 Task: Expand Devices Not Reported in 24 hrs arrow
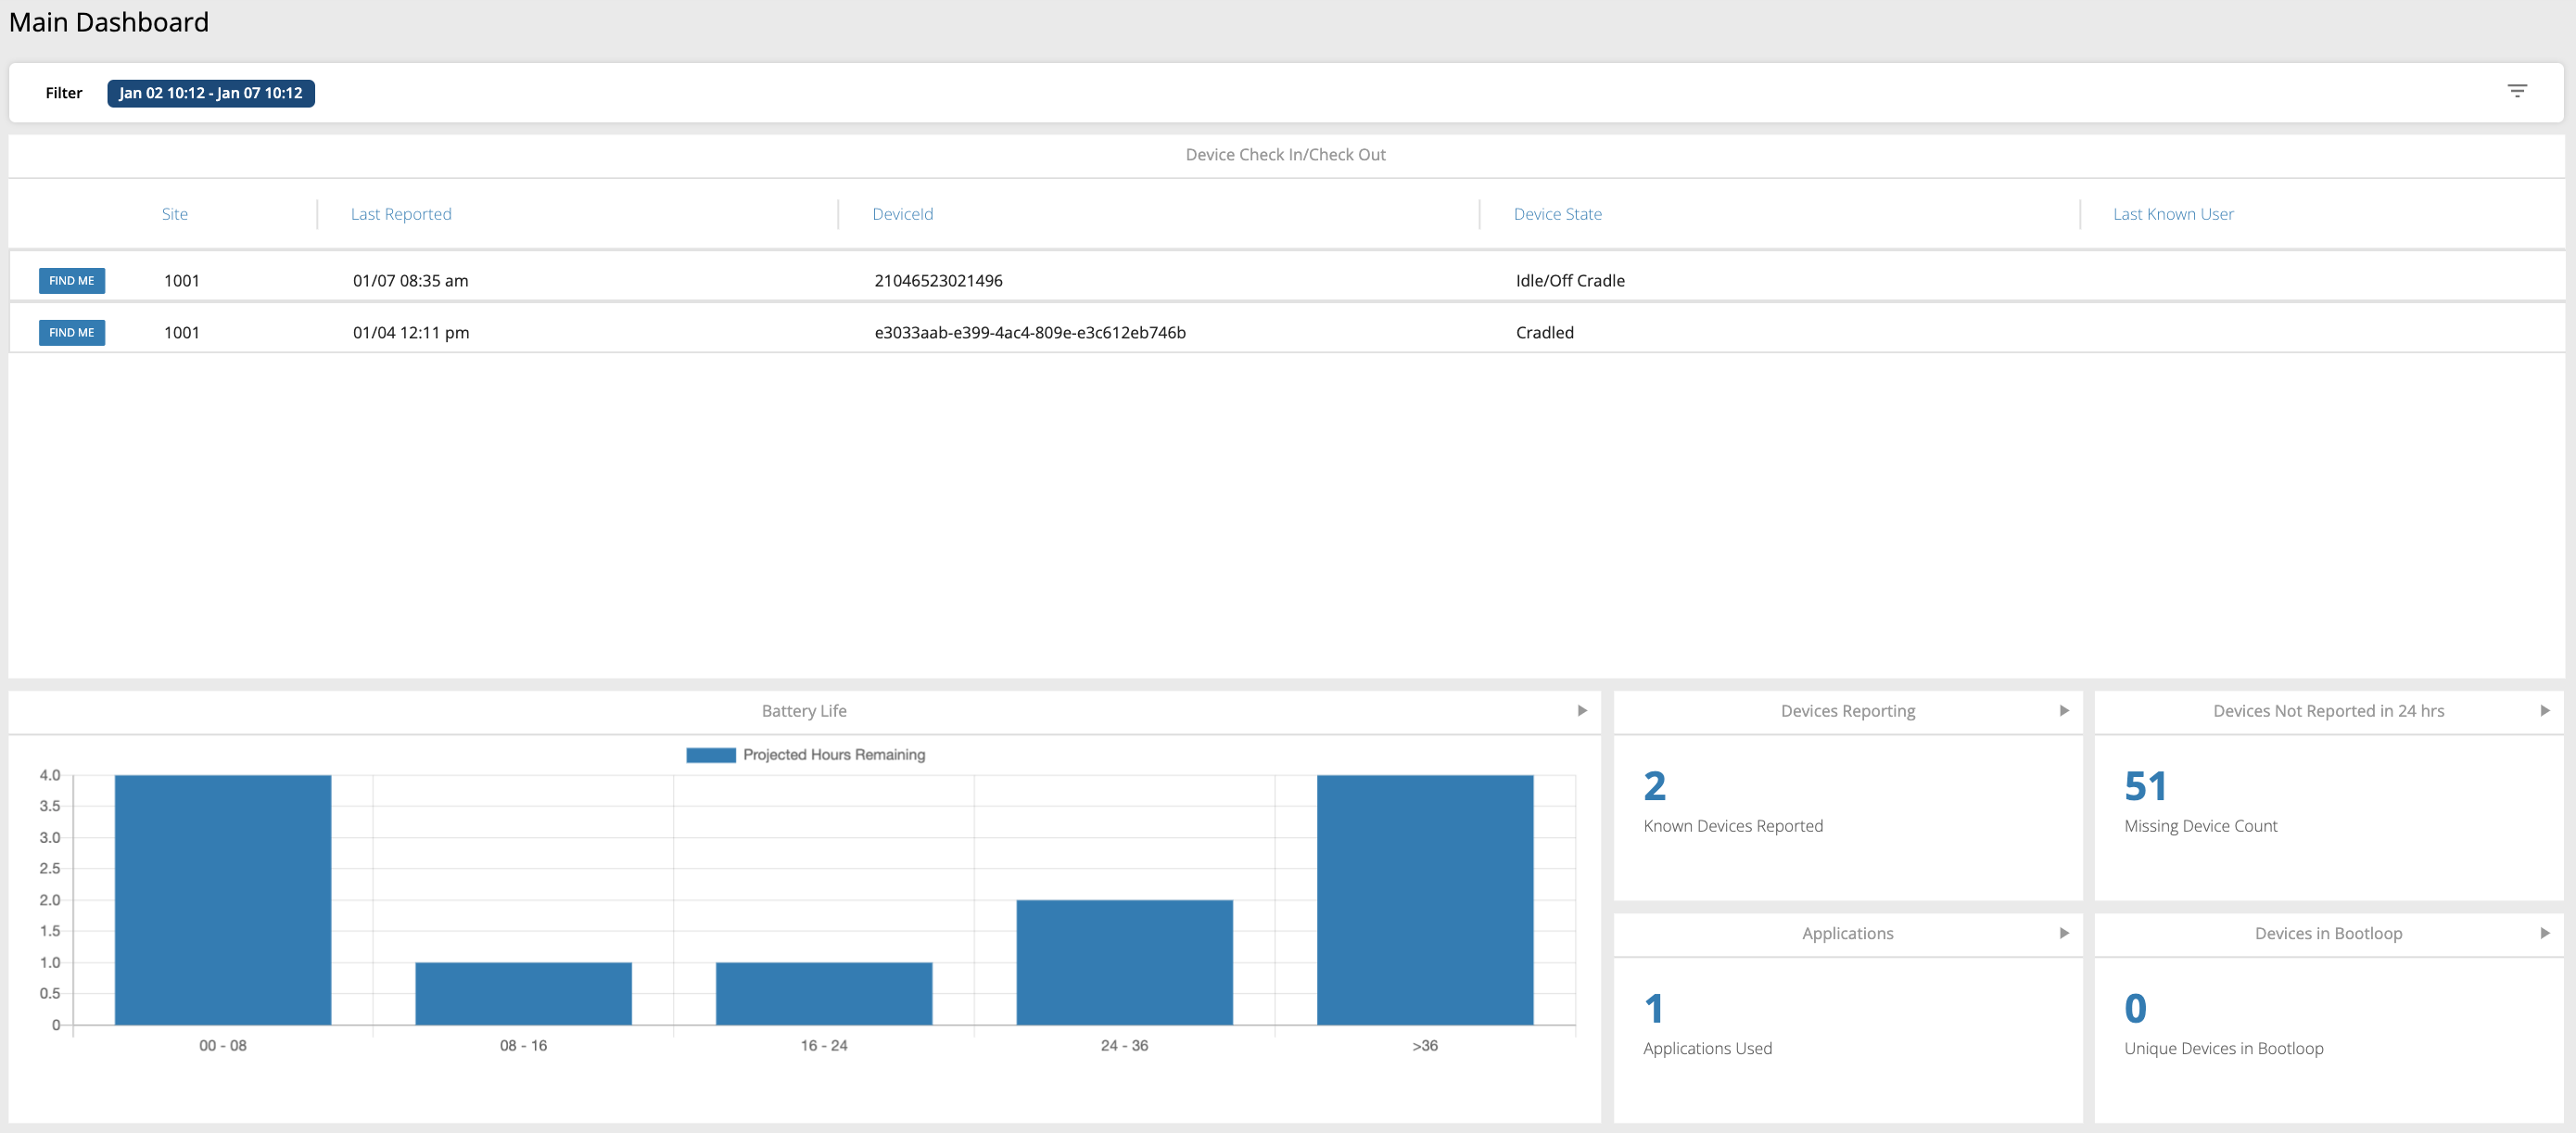pyautogui.click(x=2545, y=710)
